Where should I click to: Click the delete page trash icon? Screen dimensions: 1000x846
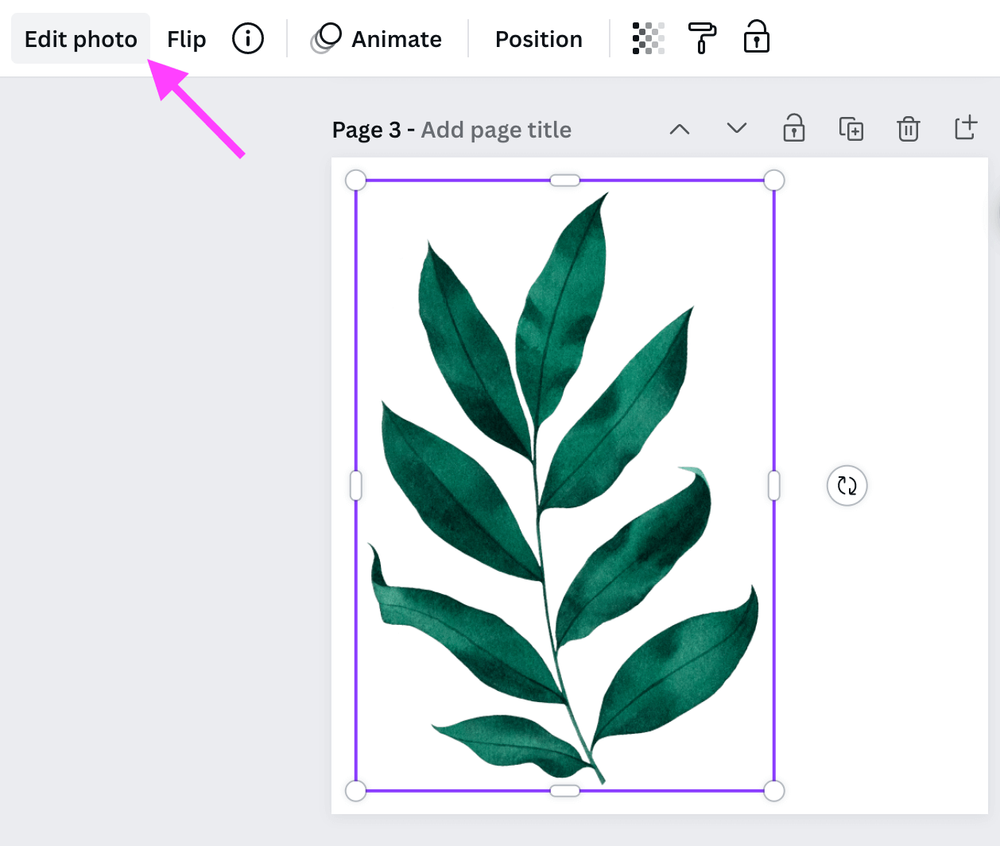tap(908, 129)
